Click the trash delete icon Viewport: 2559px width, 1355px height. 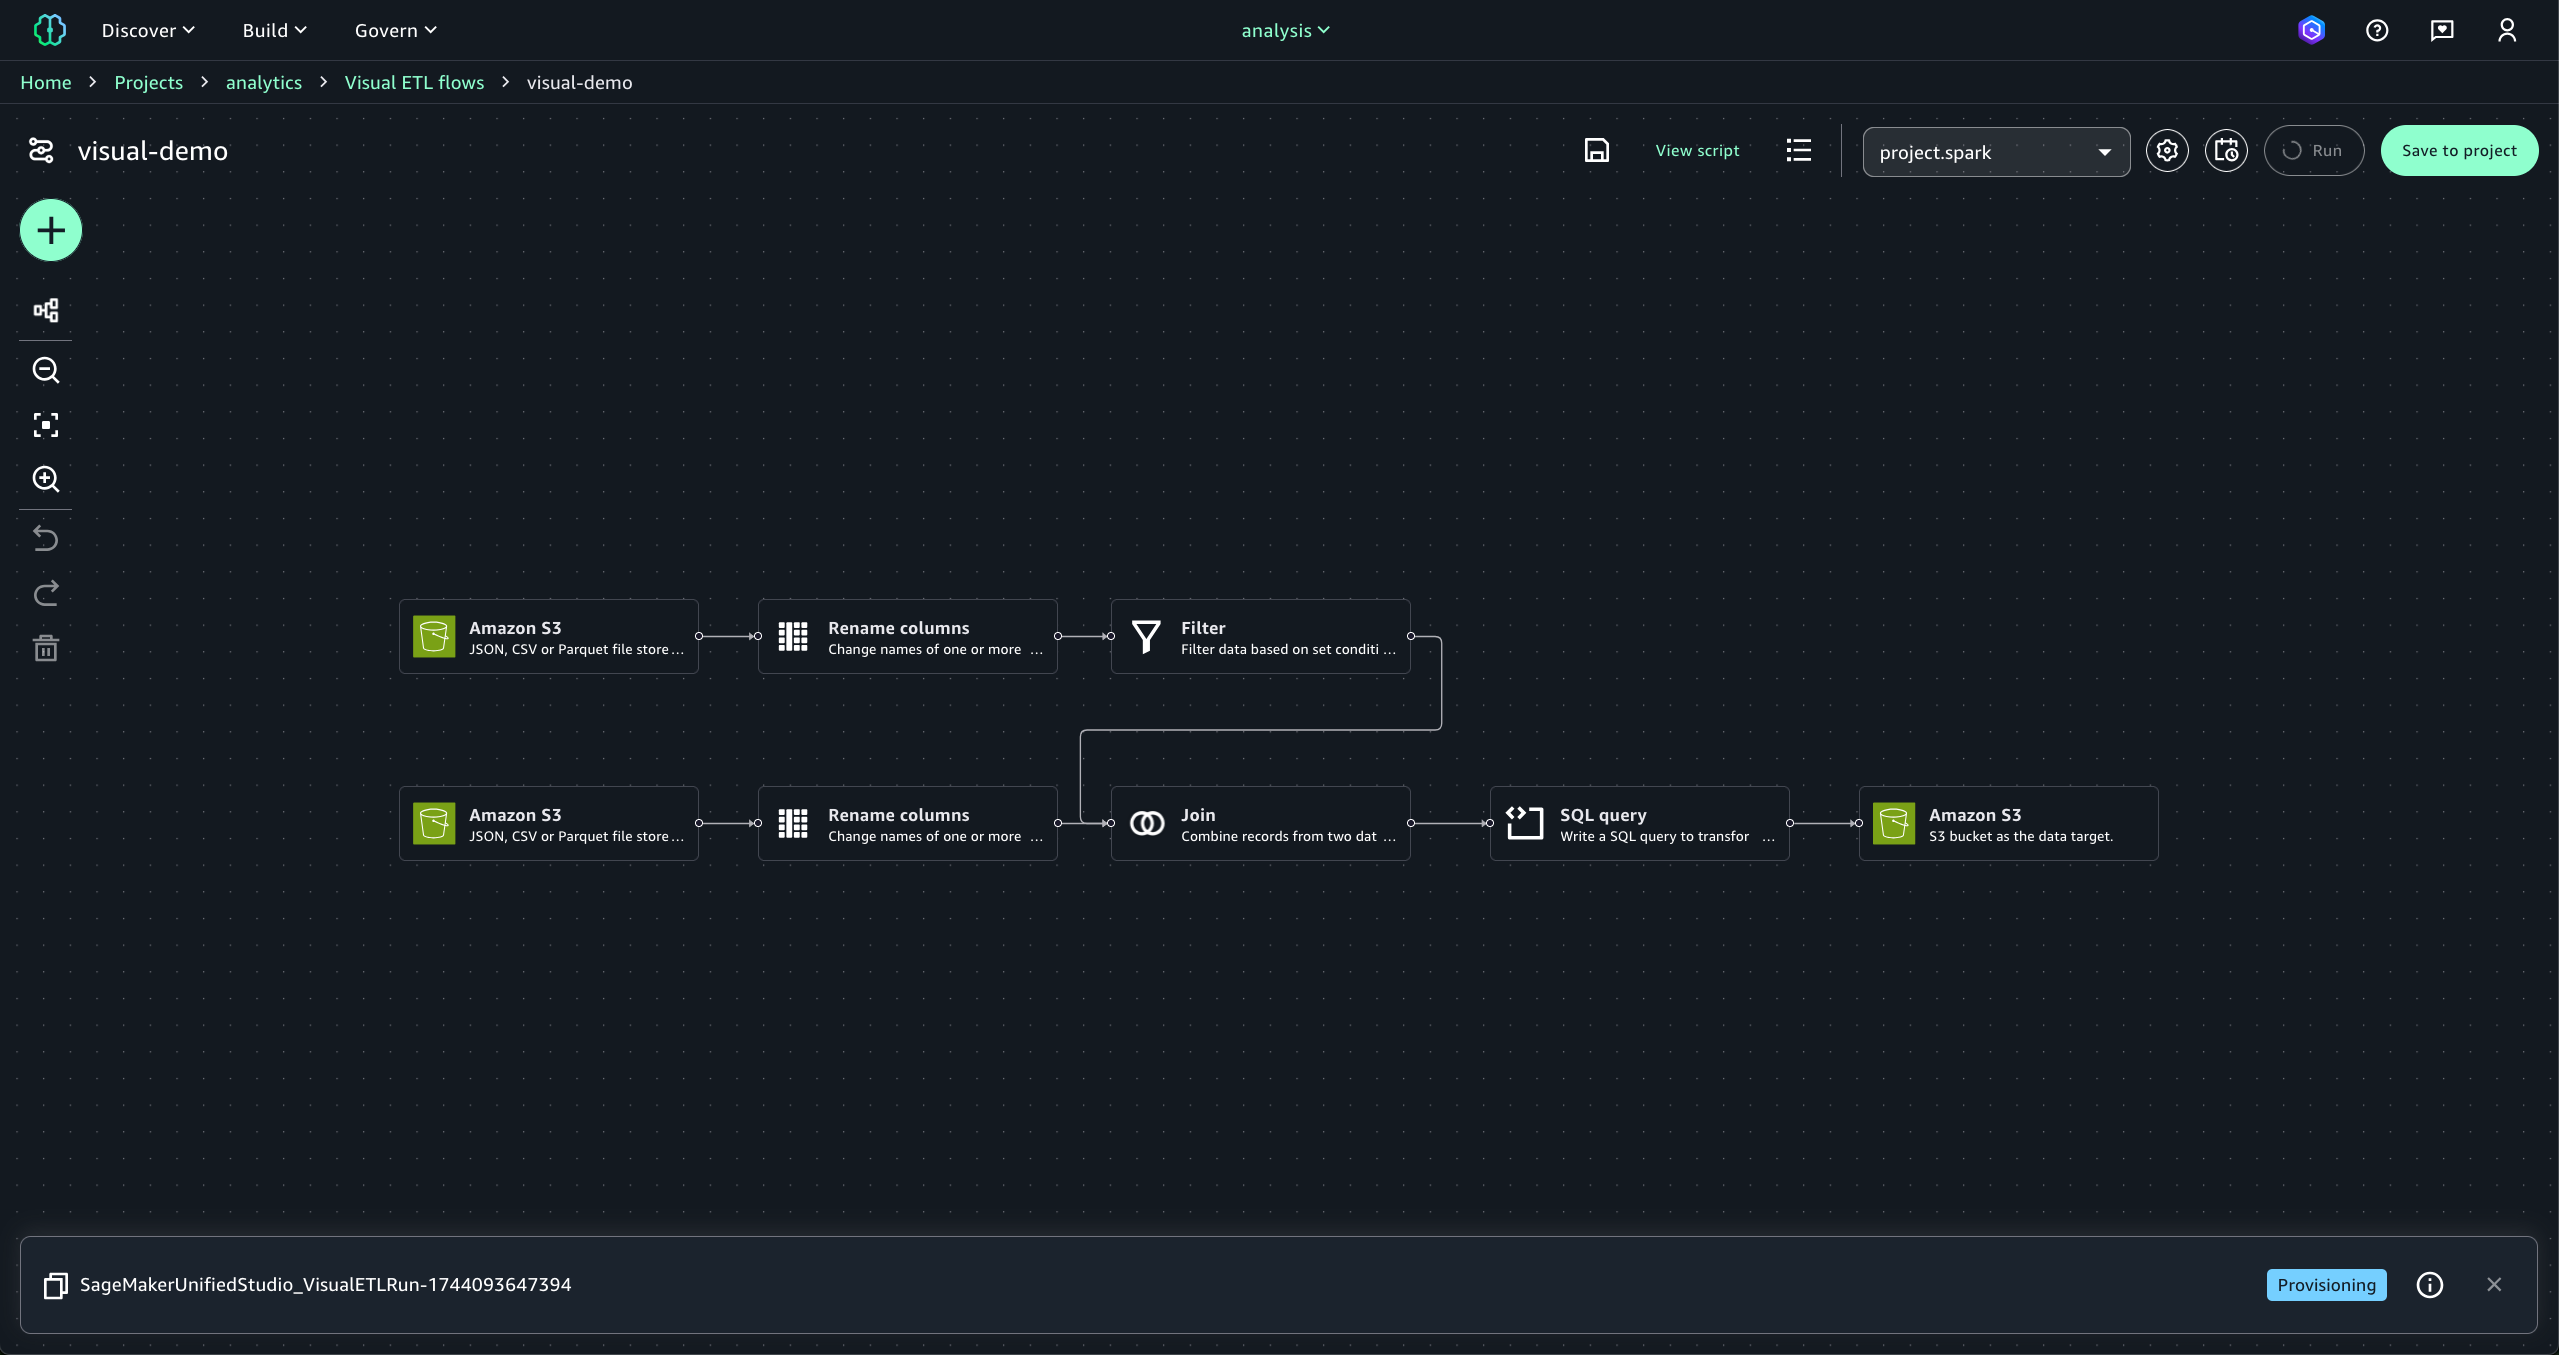[x=46, y=649]
